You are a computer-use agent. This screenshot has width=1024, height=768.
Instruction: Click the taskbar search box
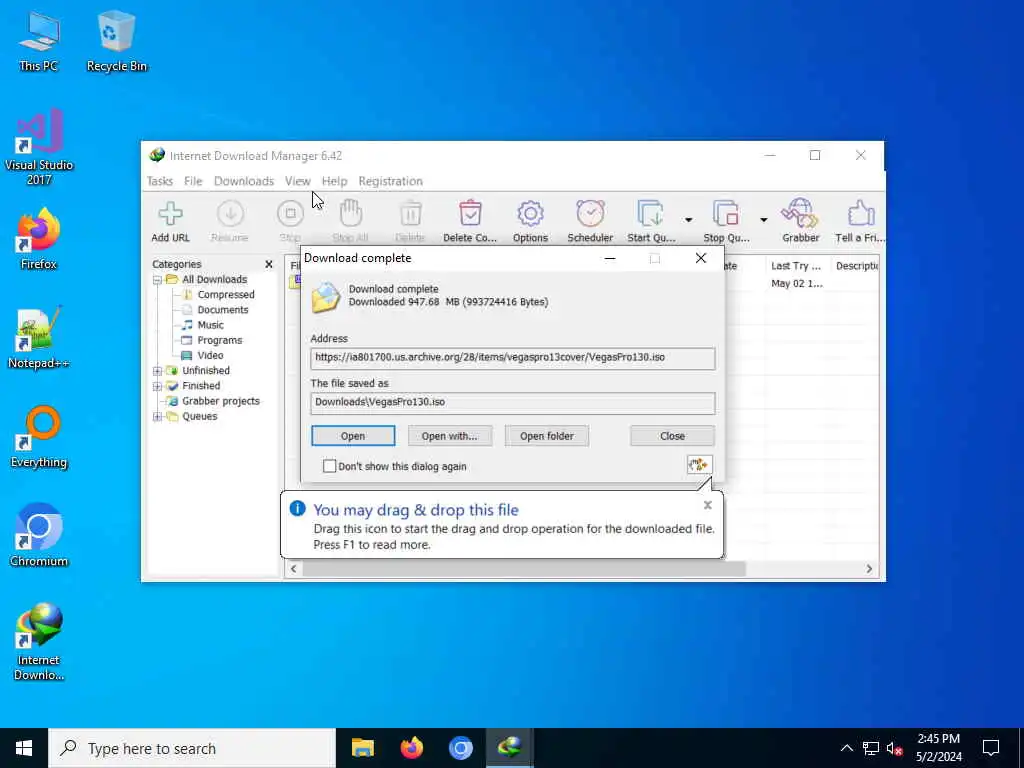(192, 748)
